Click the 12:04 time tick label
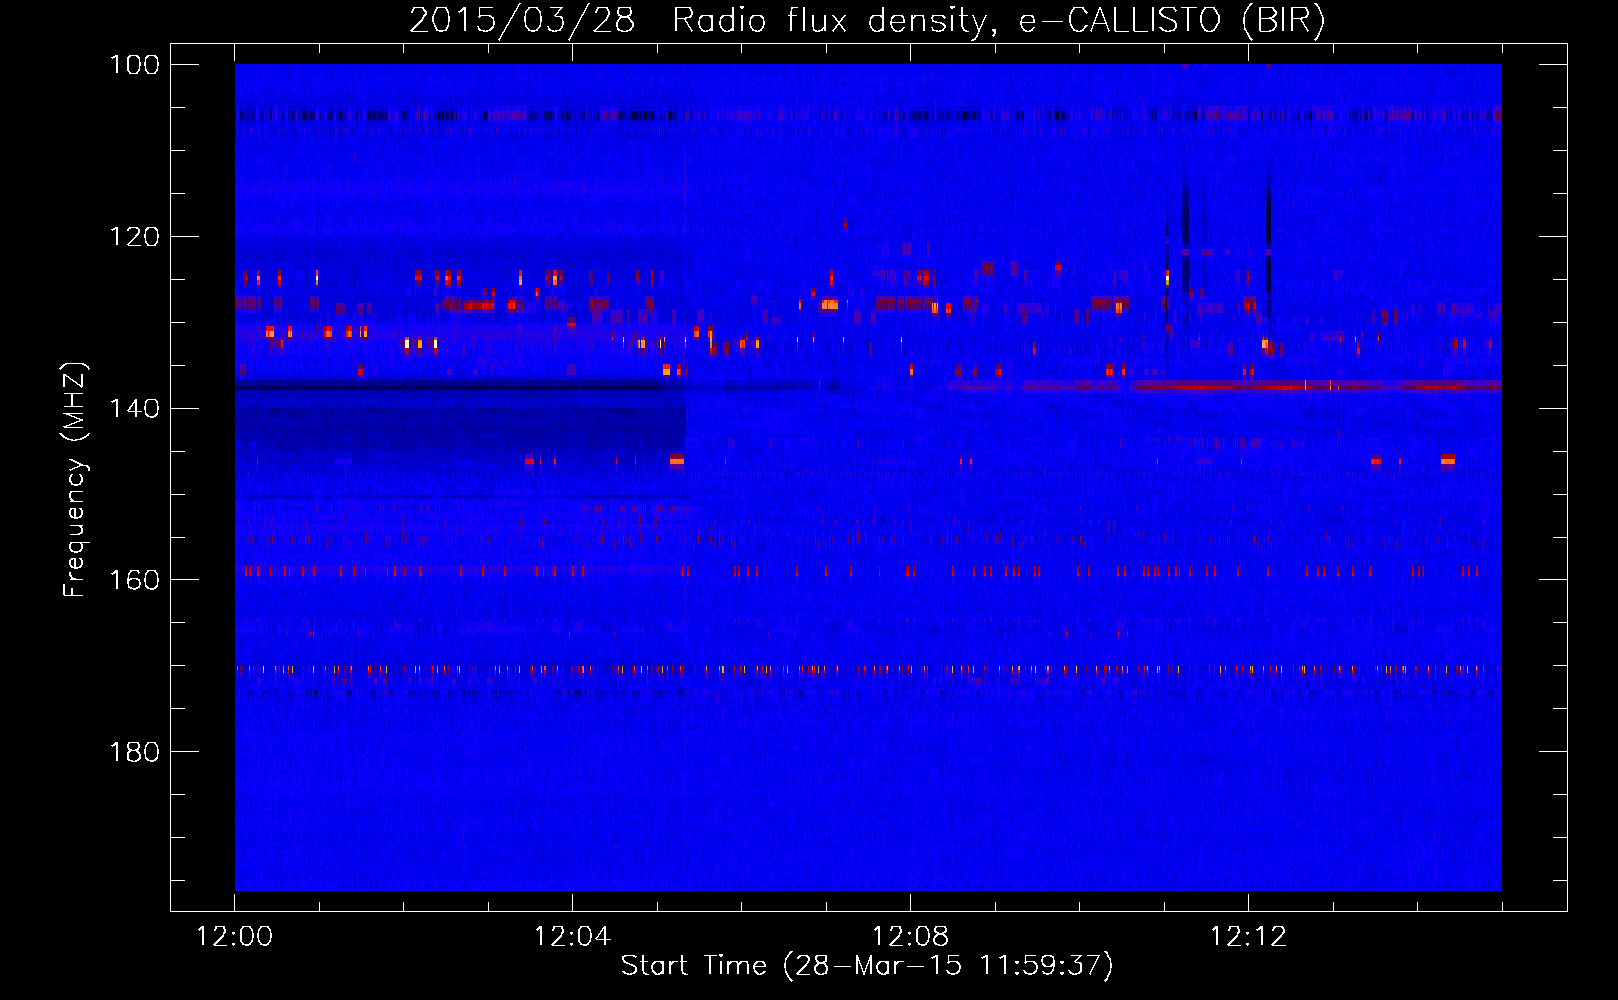 tap(572, 937)
